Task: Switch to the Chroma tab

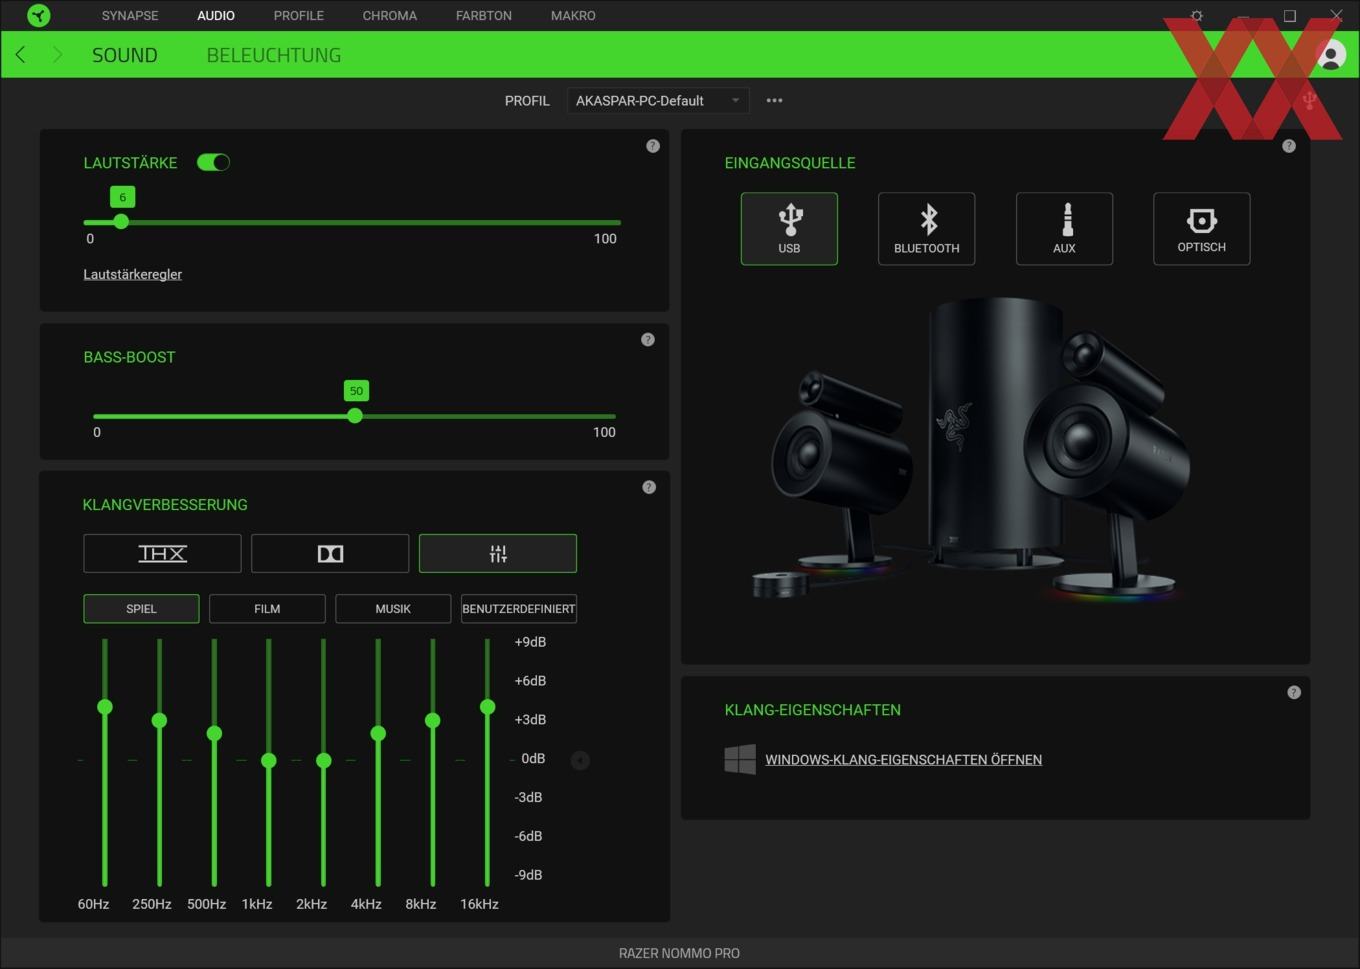Action: (390, 16)
